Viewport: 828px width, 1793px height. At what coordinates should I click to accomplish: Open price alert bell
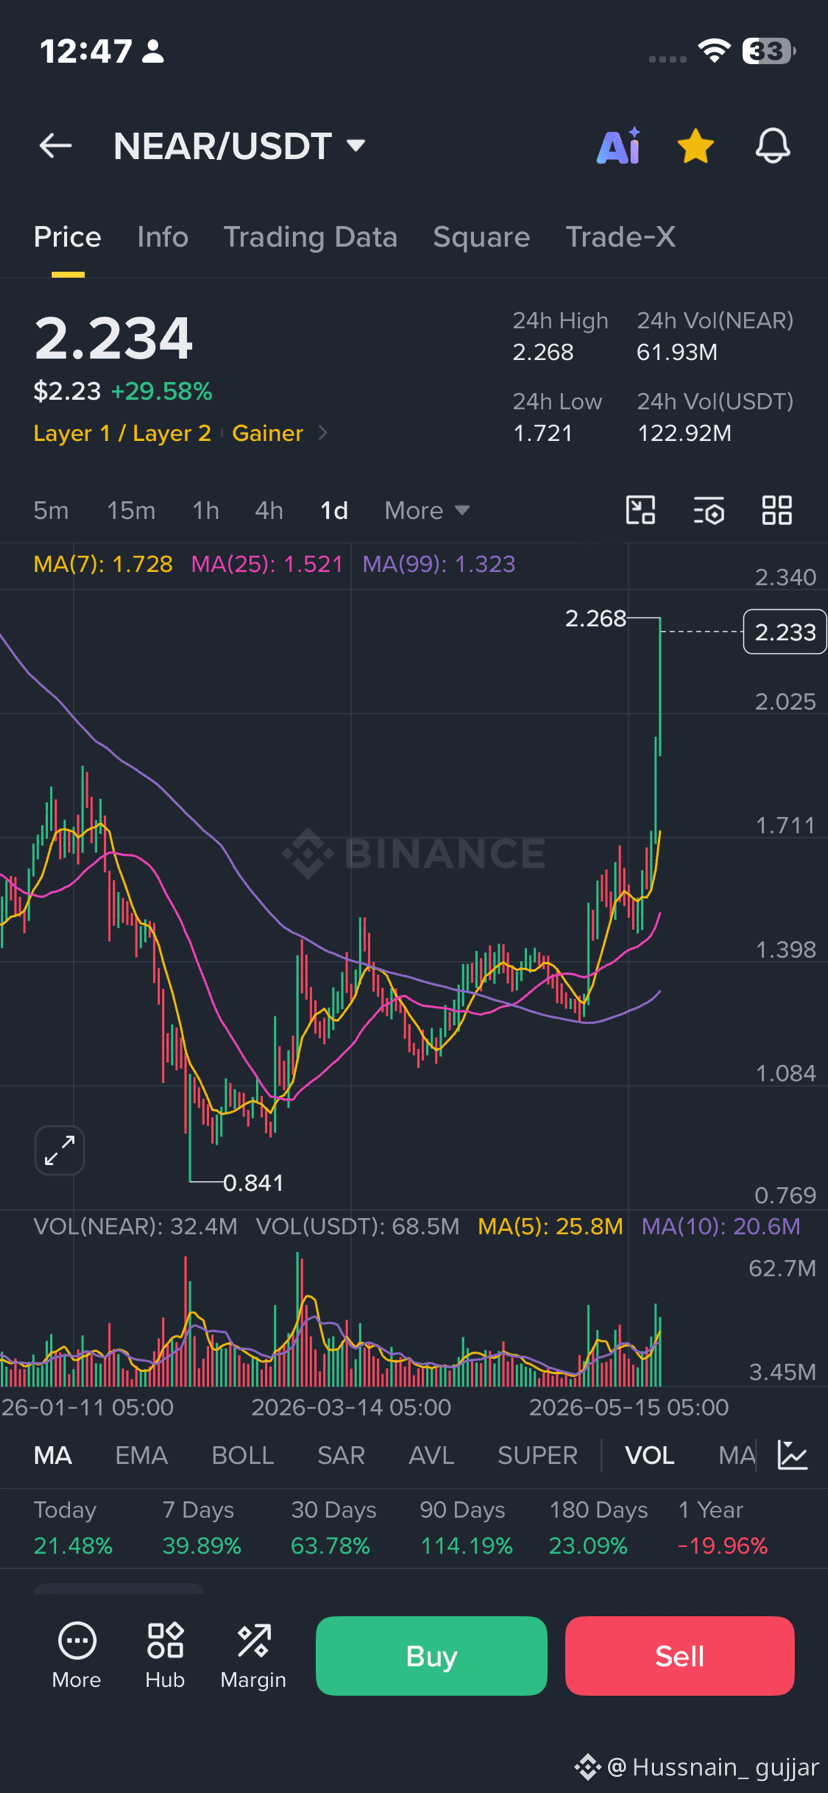(772, 146)
